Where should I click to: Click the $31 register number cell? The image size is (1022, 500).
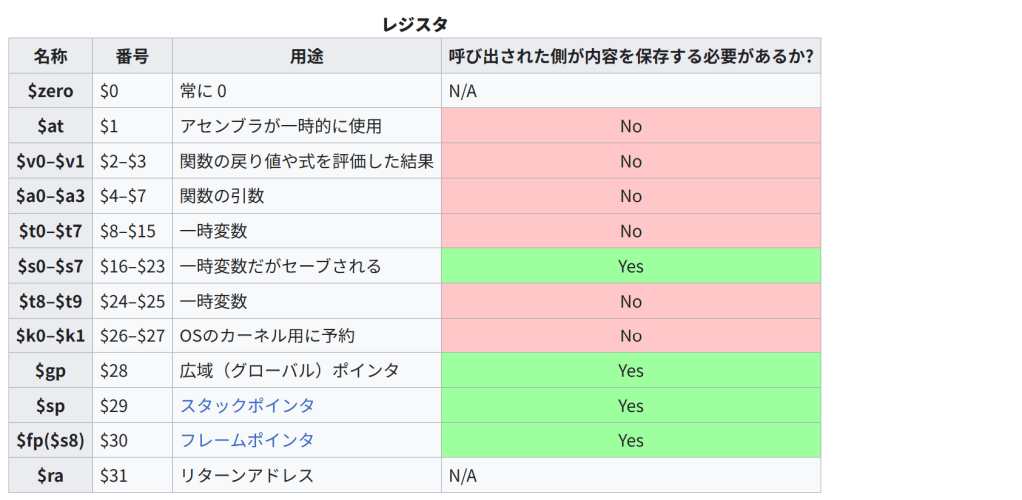point(132,475)
